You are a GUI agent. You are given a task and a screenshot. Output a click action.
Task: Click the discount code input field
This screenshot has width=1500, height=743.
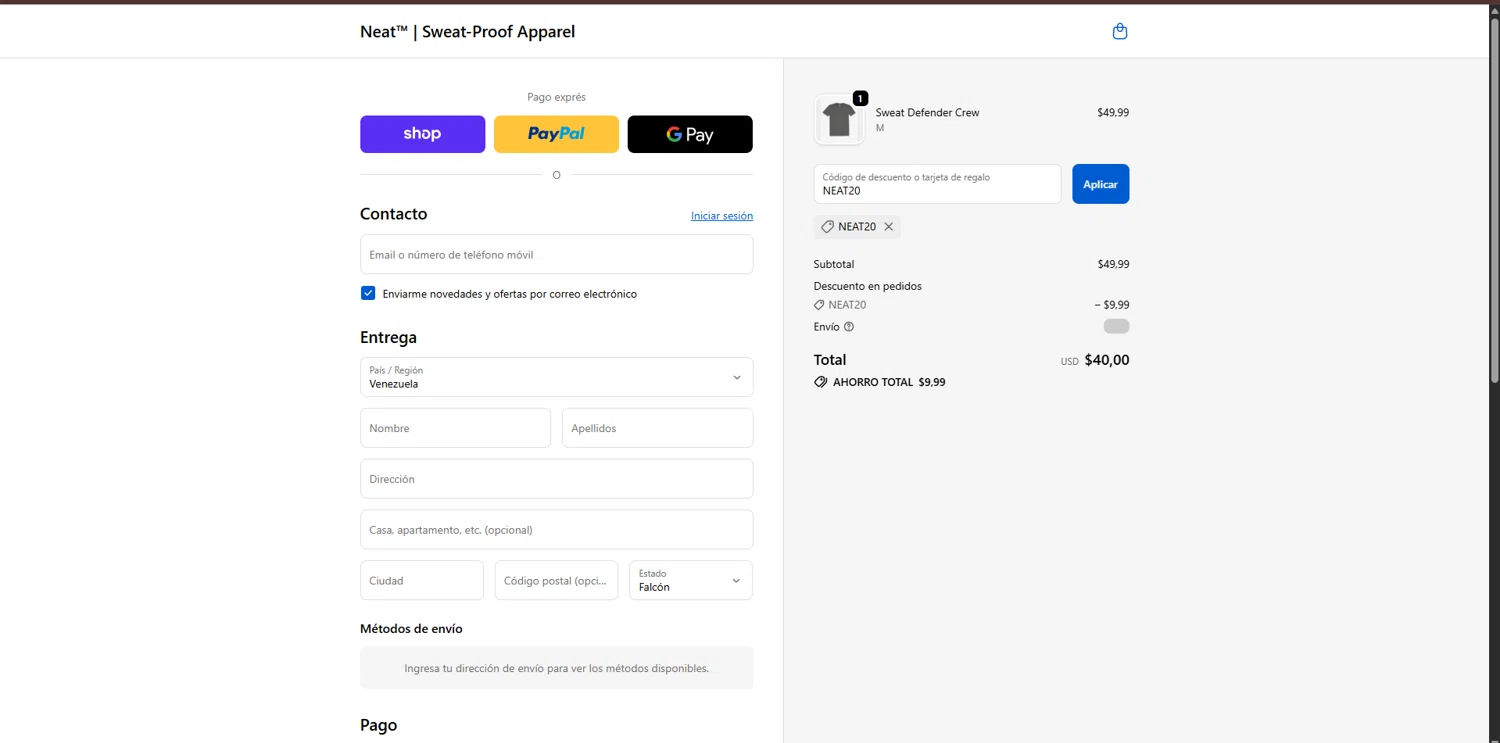pyautogui.click(x=937, y=184)
